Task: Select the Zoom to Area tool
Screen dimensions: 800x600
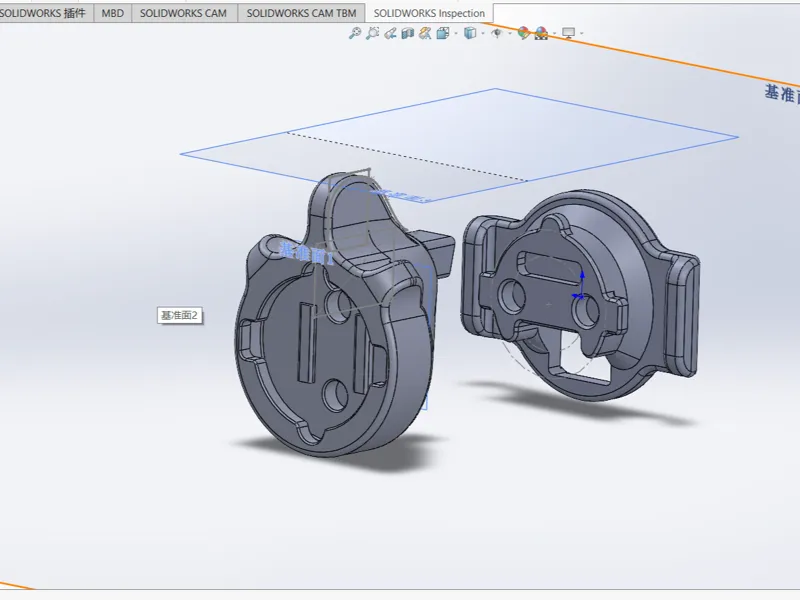Action: (372, 33)
